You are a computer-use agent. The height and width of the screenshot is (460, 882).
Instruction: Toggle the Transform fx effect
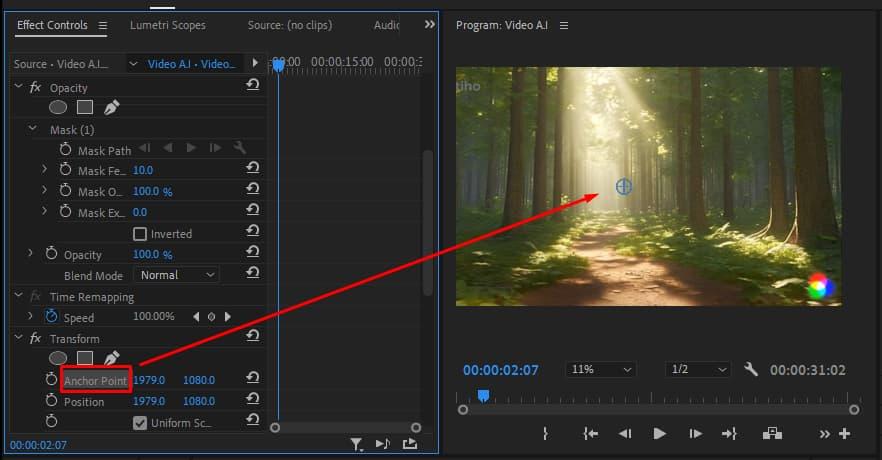click(x=35, y=338)
